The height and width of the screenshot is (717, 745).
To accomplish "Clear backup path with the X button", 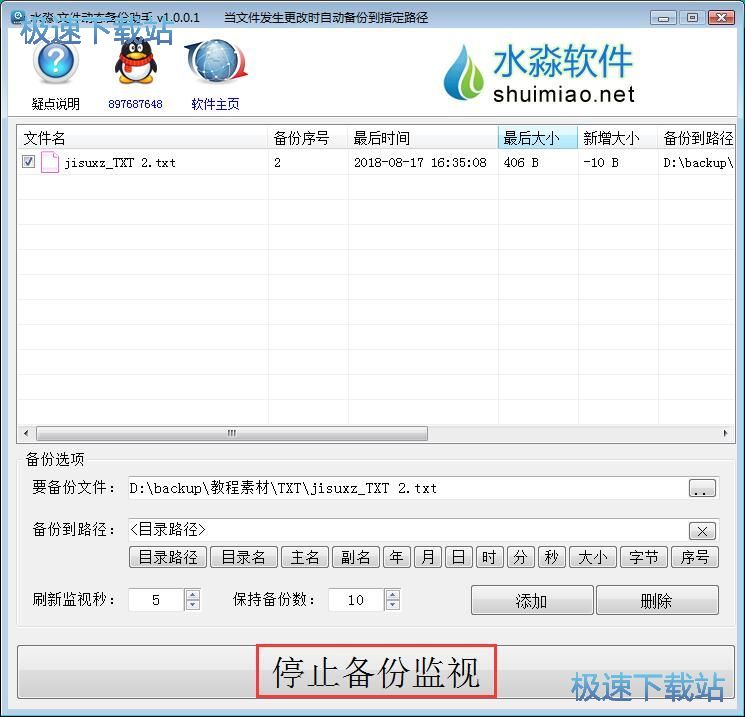I will pos(702,531).
